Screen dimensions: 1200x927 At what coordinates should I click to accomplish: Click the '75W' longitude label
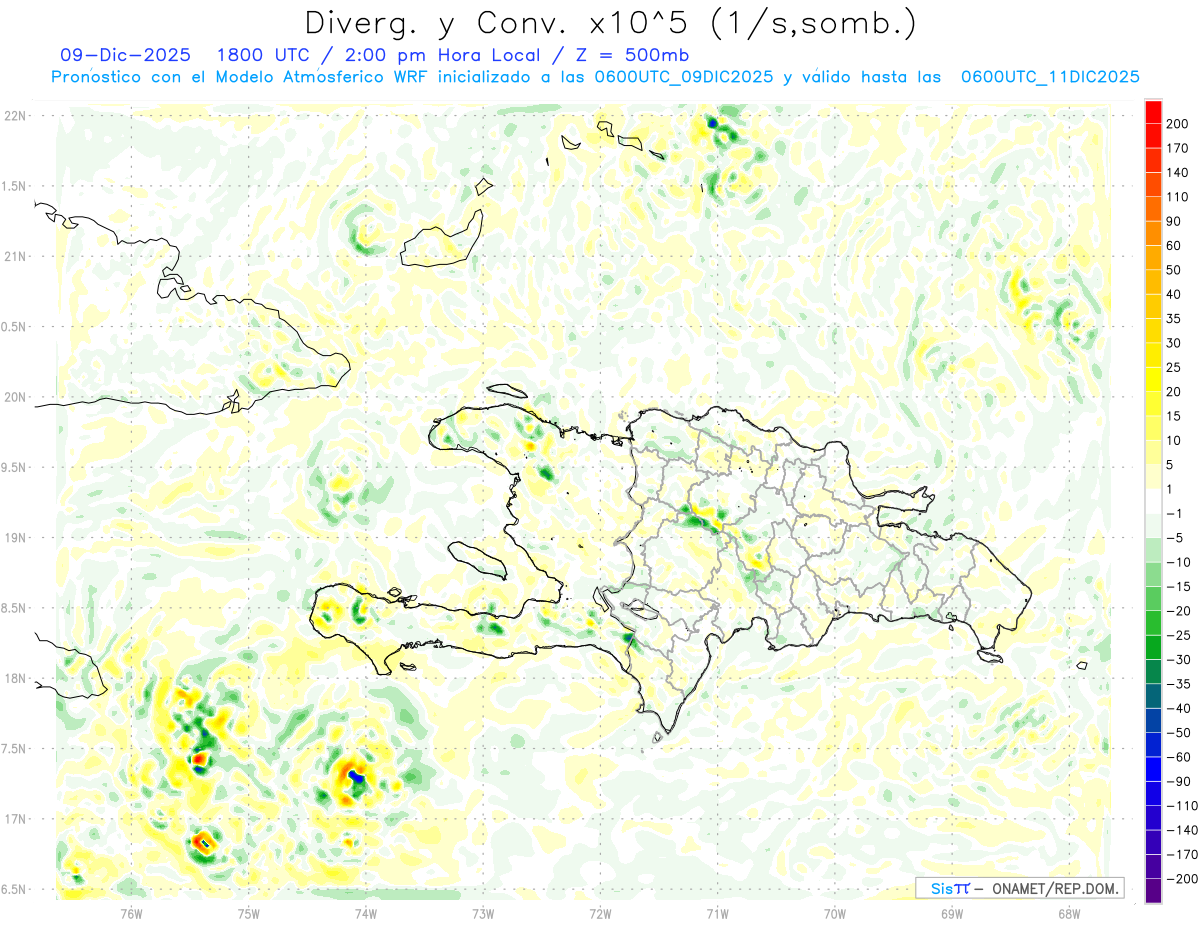pos(248,913)
